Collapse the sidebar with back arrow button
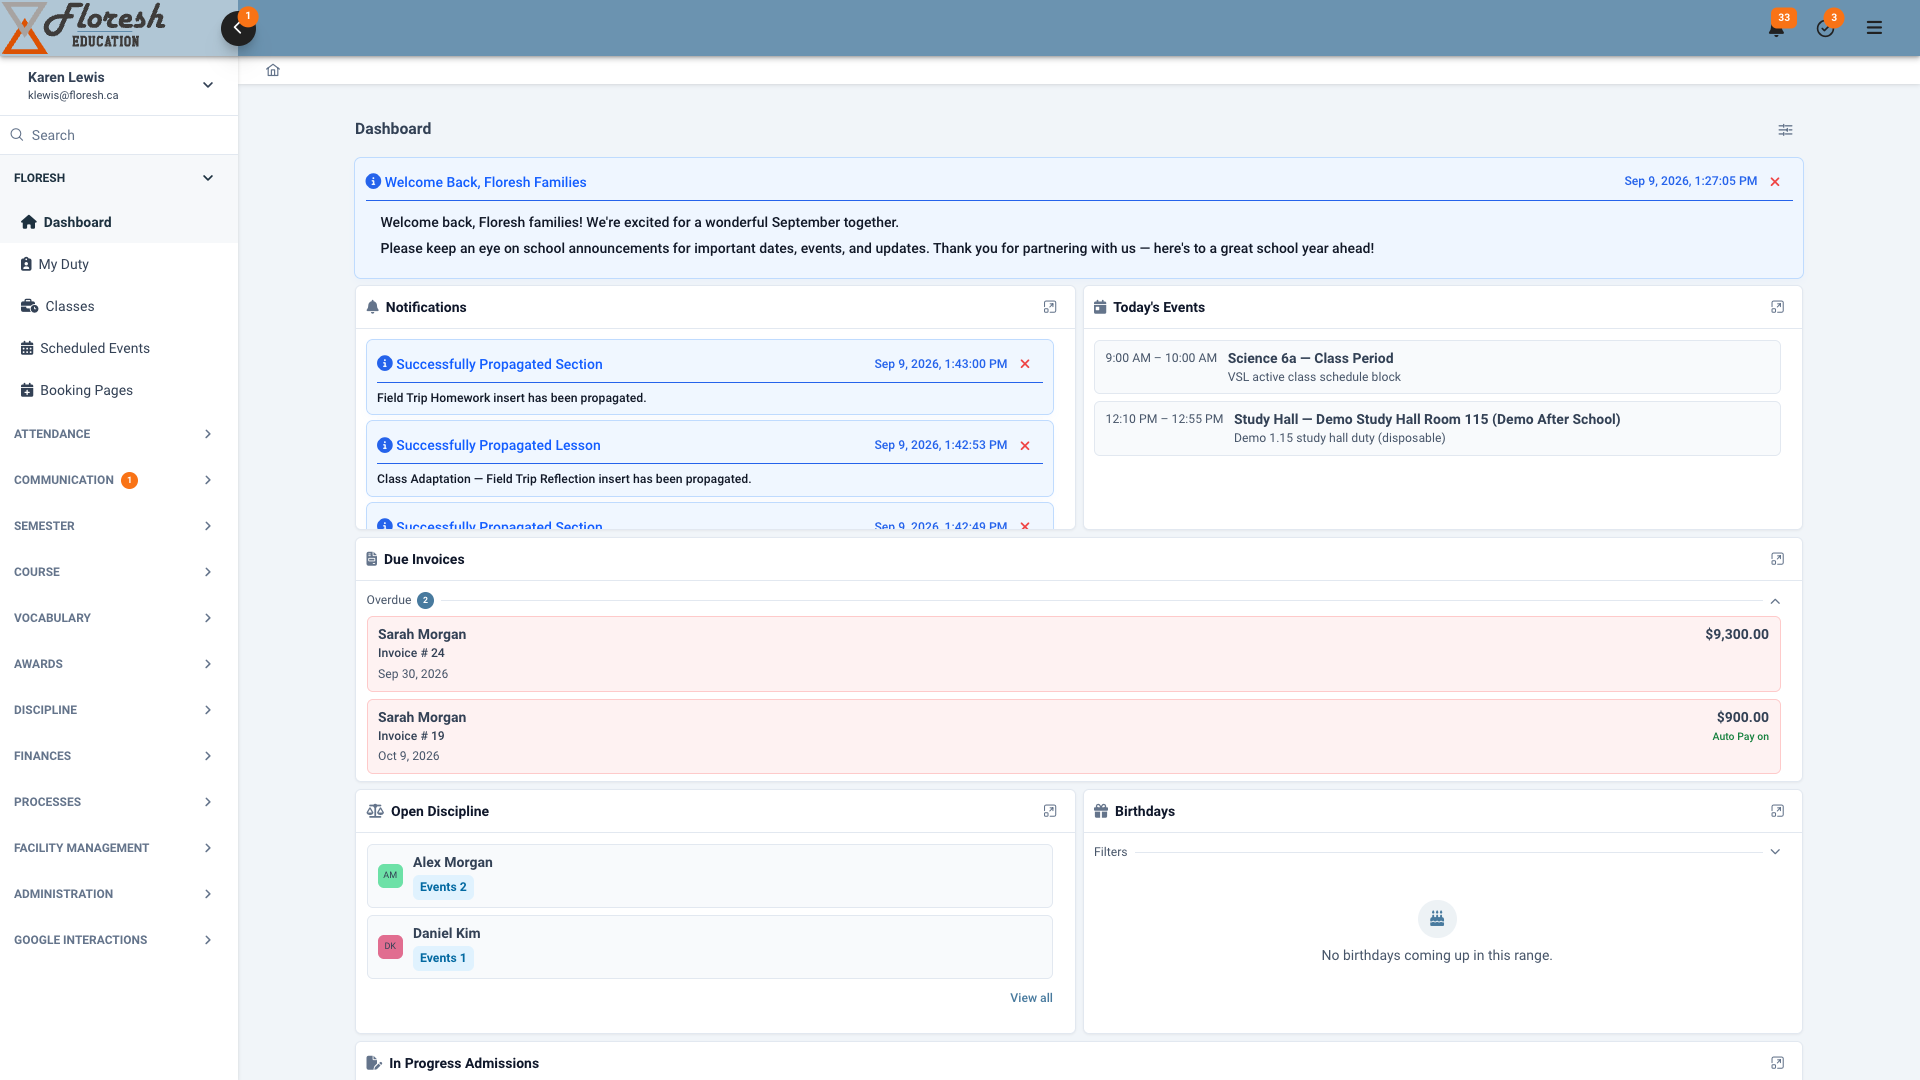The width and height of the screenshot is (1920, 1080). [238, 28]
